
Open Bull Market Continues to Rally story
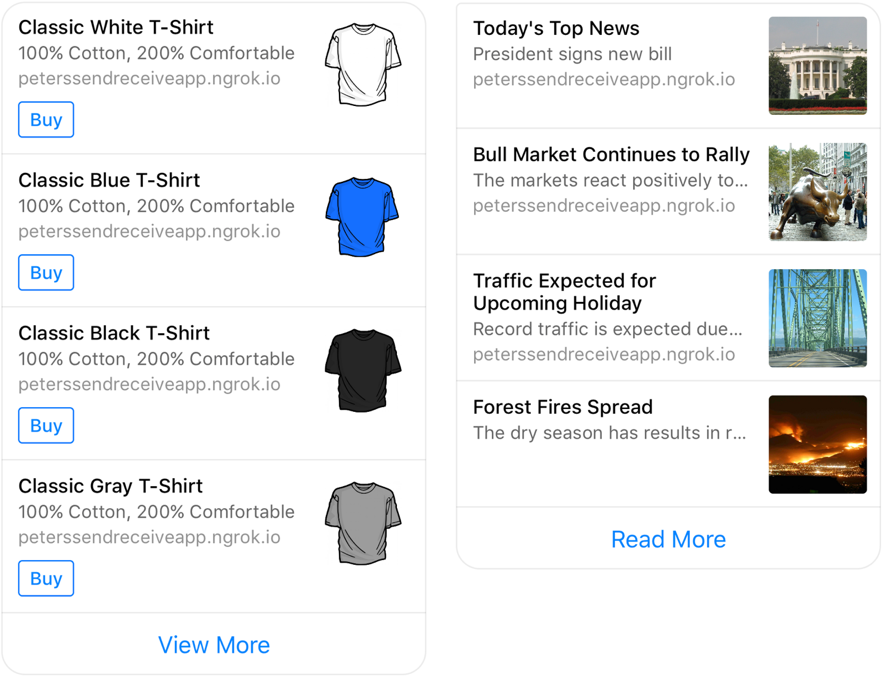click(611, 154)
